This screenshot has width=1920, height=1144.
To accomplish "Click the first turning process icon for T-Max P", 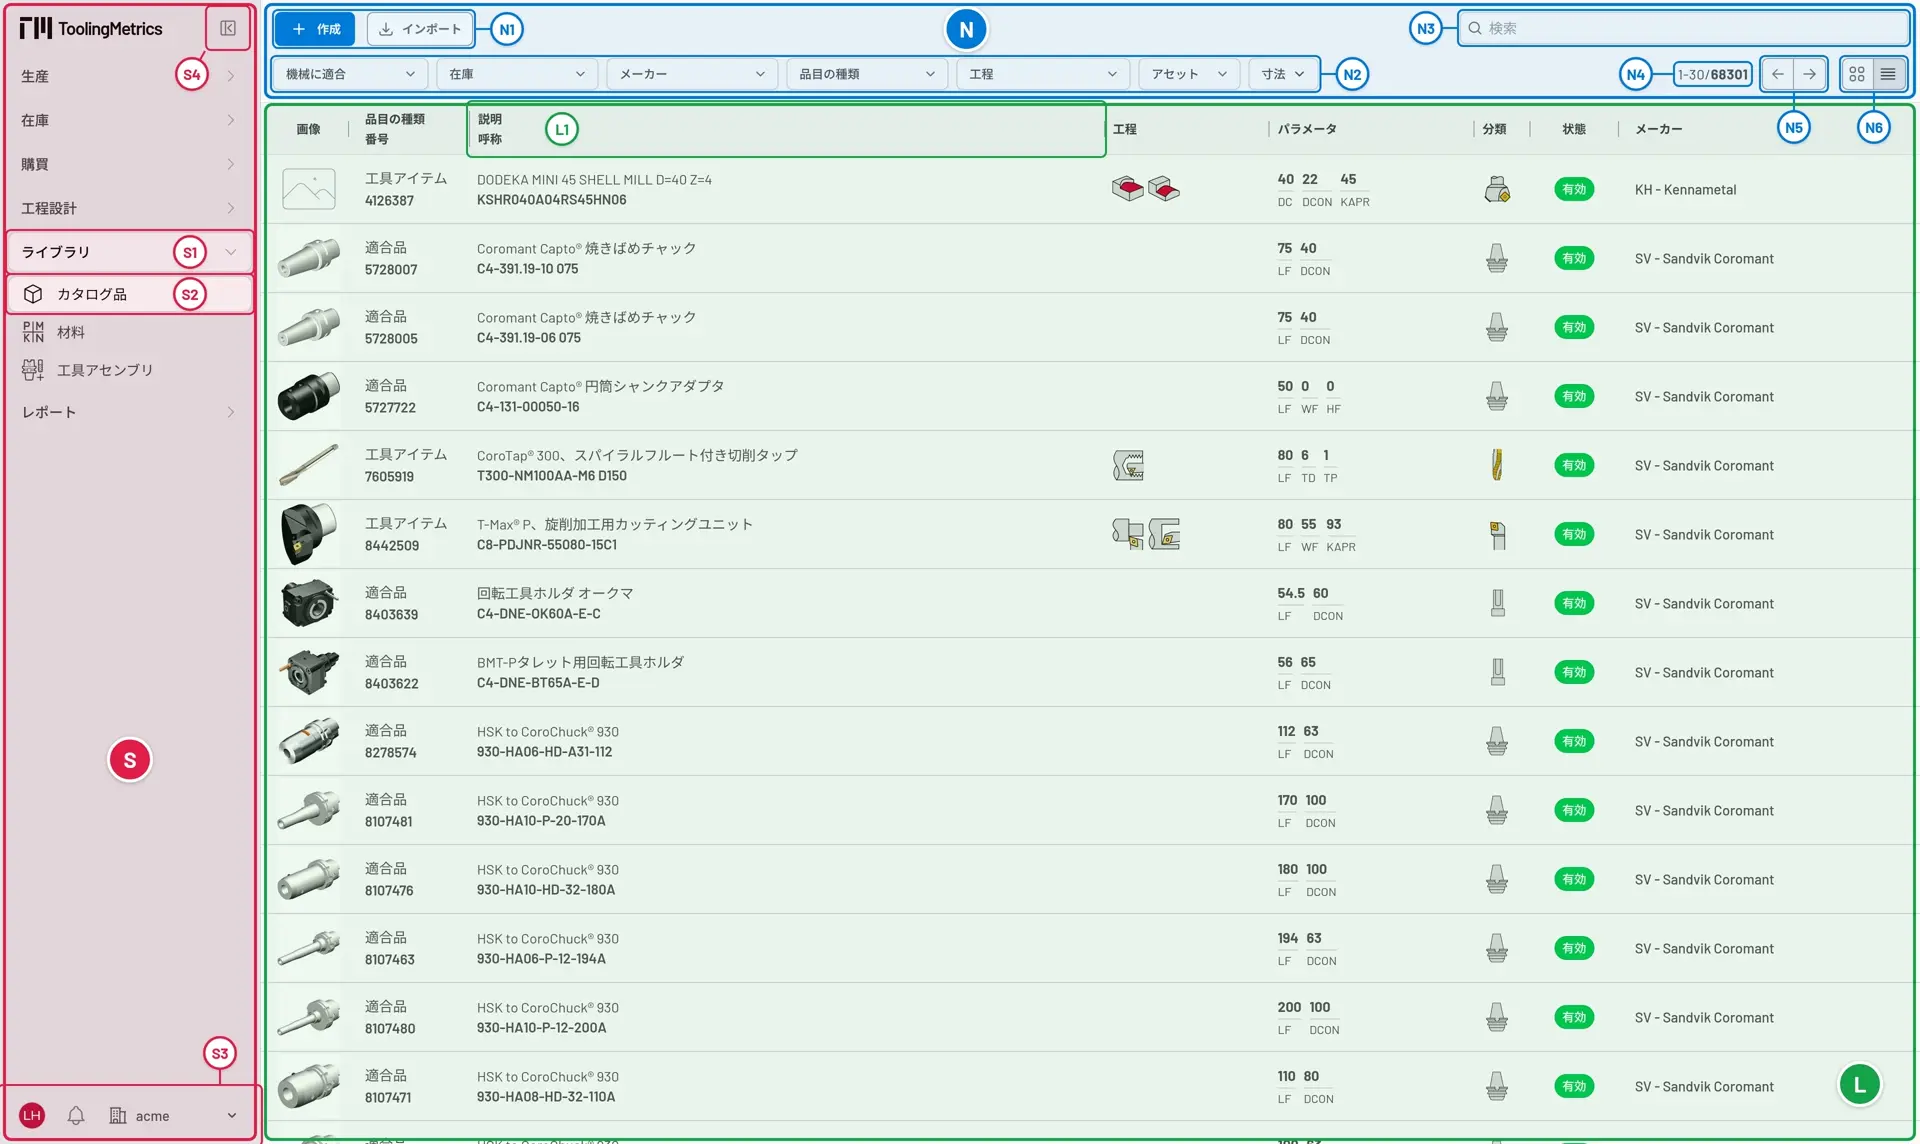I will 1128,534.
